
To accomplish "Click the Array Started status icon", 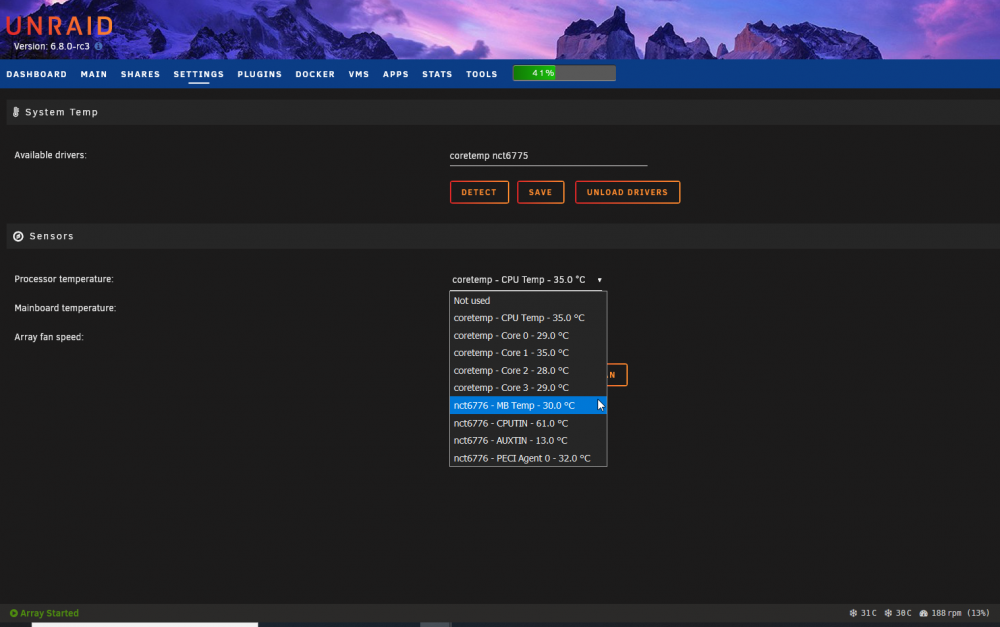I will pos(13,613).
